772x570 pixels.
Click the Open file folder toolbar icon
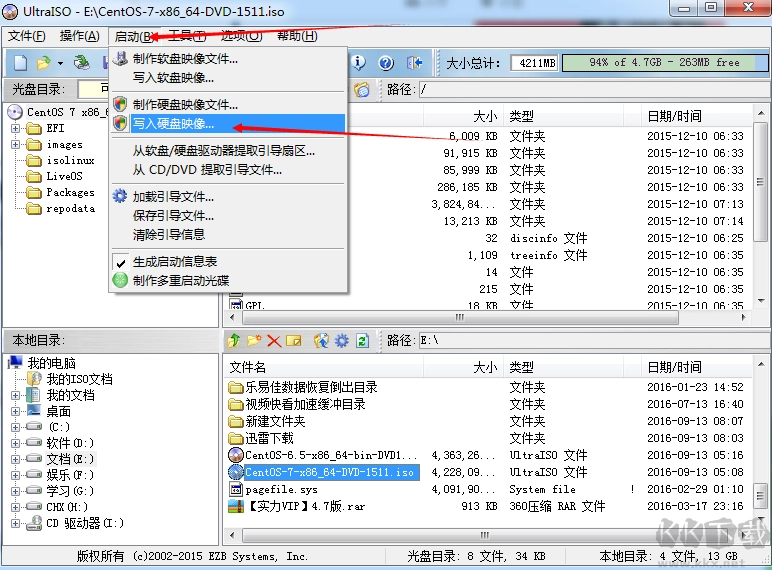[44, 63]
